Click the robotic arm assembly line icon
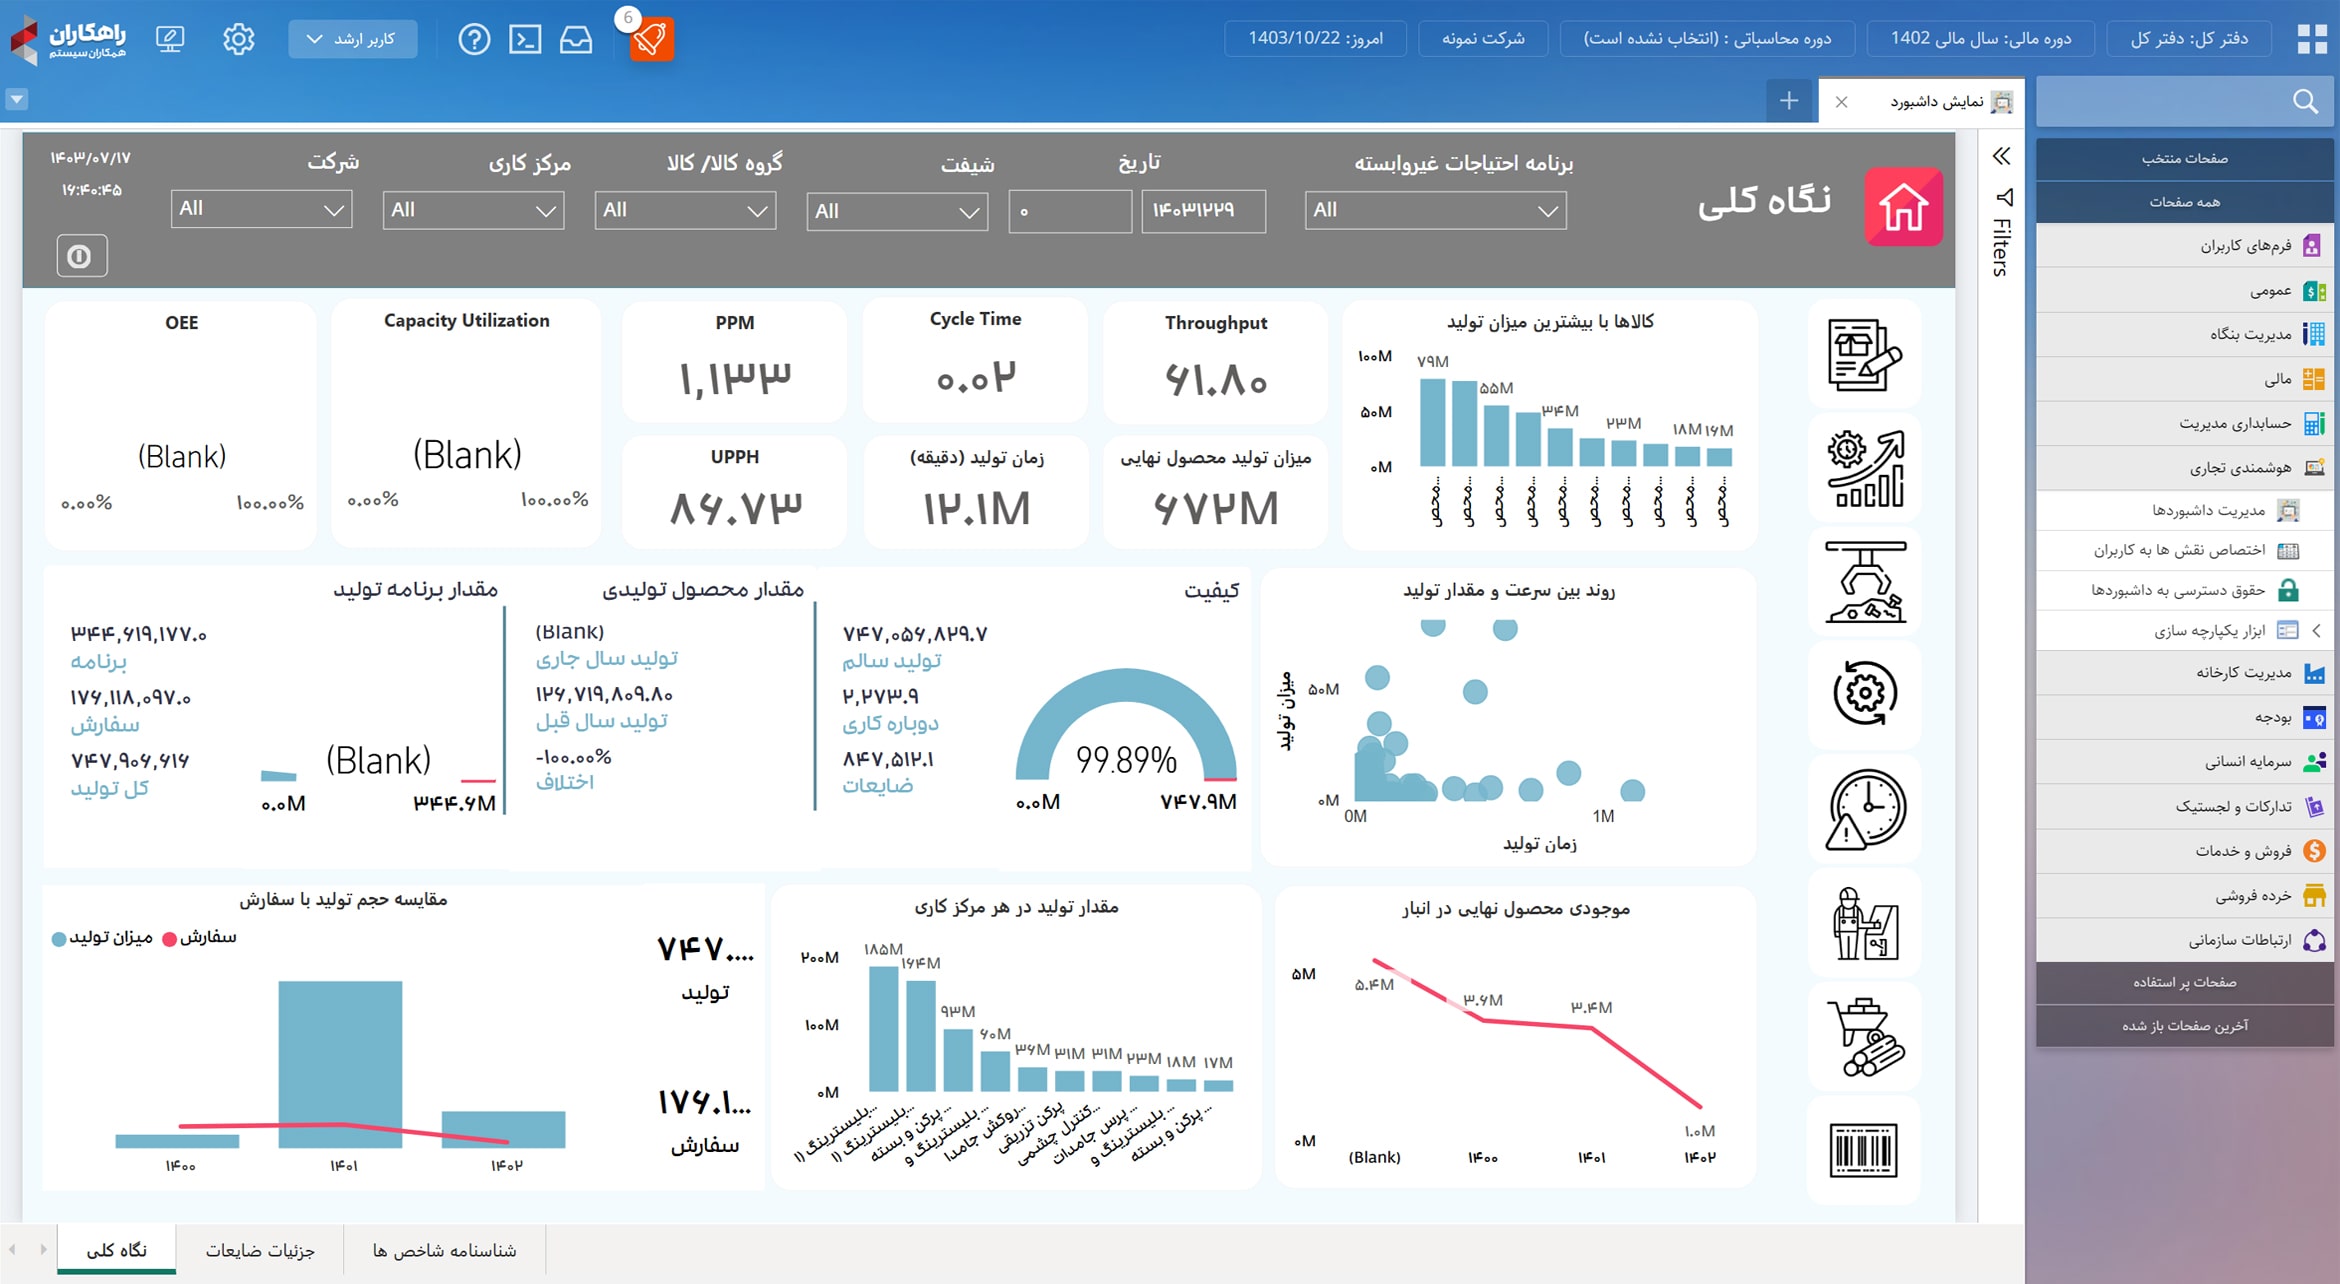Viewport: 2340px width, 1284px height. [1866, 582]
